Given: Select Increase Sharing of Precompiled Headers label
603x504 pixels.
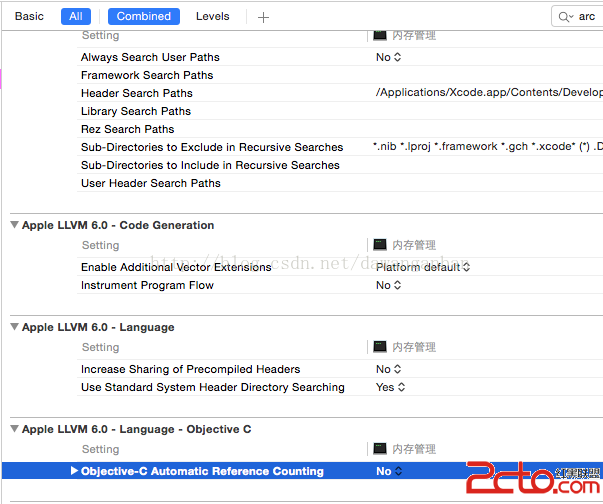Looking at the screenshot, I should [190, 369].
